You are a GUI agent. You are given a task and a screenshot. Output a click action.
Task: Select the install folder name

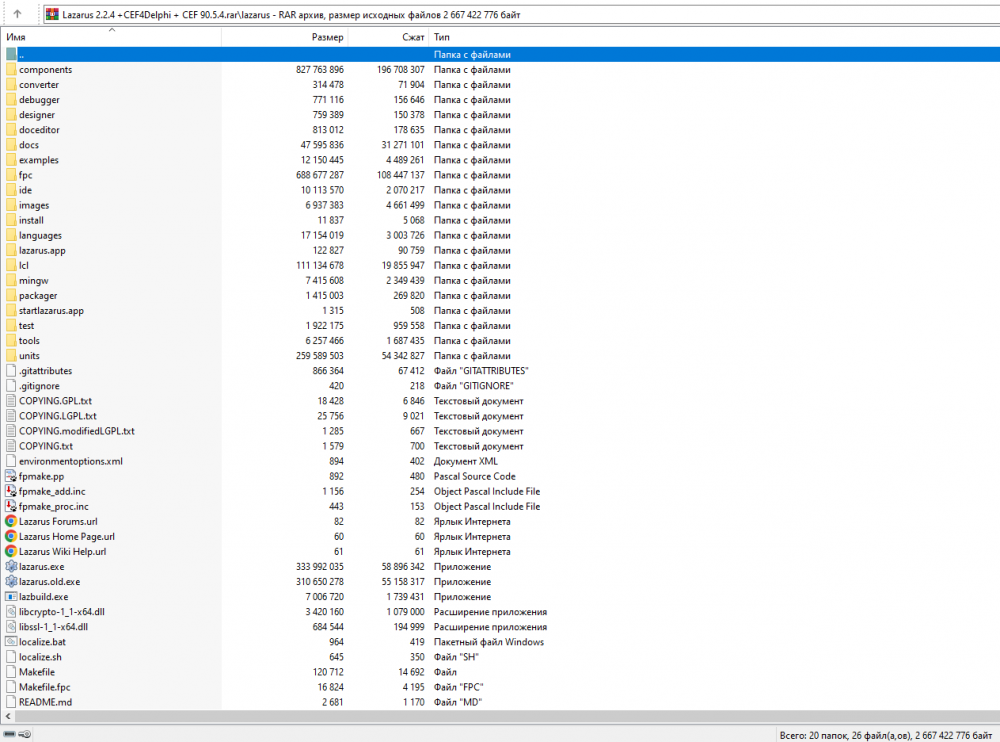click(31, 220)
